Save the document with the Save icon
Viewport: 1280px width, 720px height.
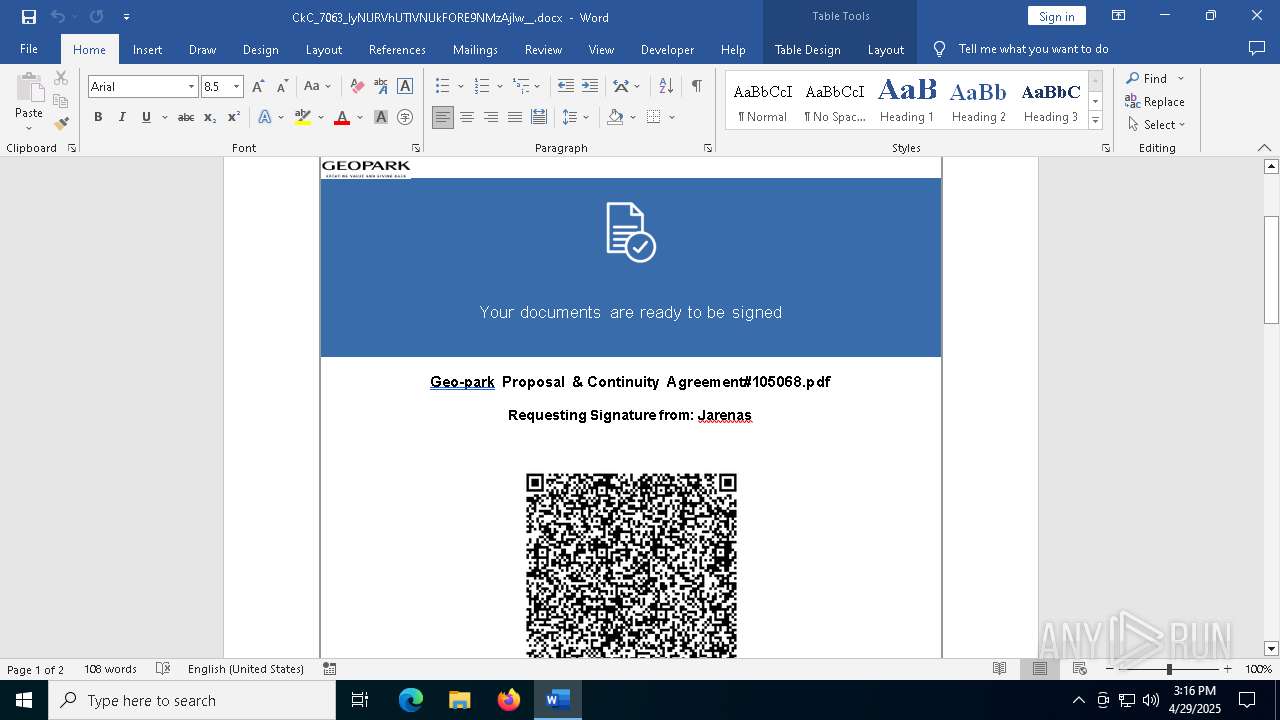[29, 17]
